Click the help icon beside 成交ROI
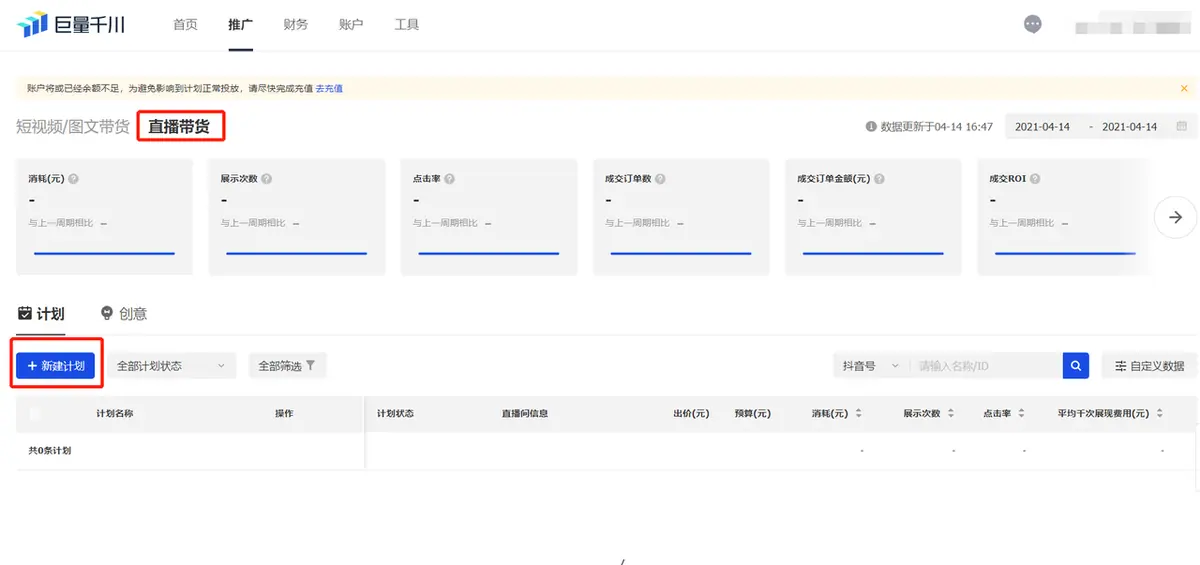Image resolution: width=1200 pixels, height=565 pixels. (x=1034, y=179)
